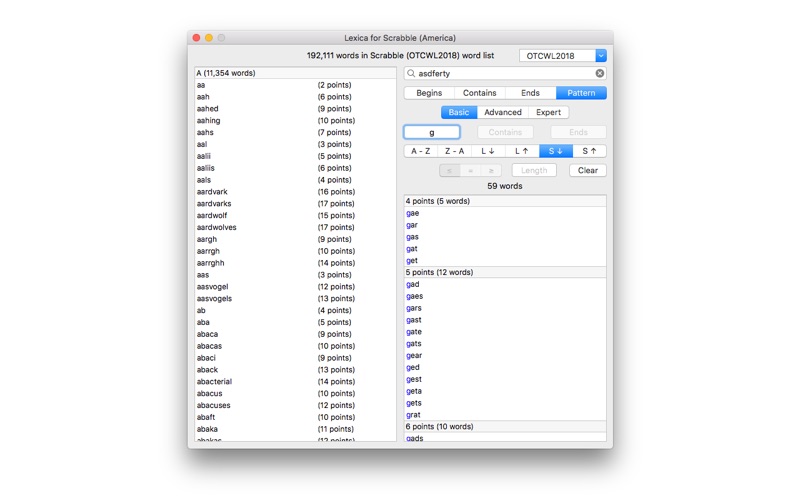Screen dimensions: 800x500
Task: Choose the Expert pattern level
Action: coord(548,112)
